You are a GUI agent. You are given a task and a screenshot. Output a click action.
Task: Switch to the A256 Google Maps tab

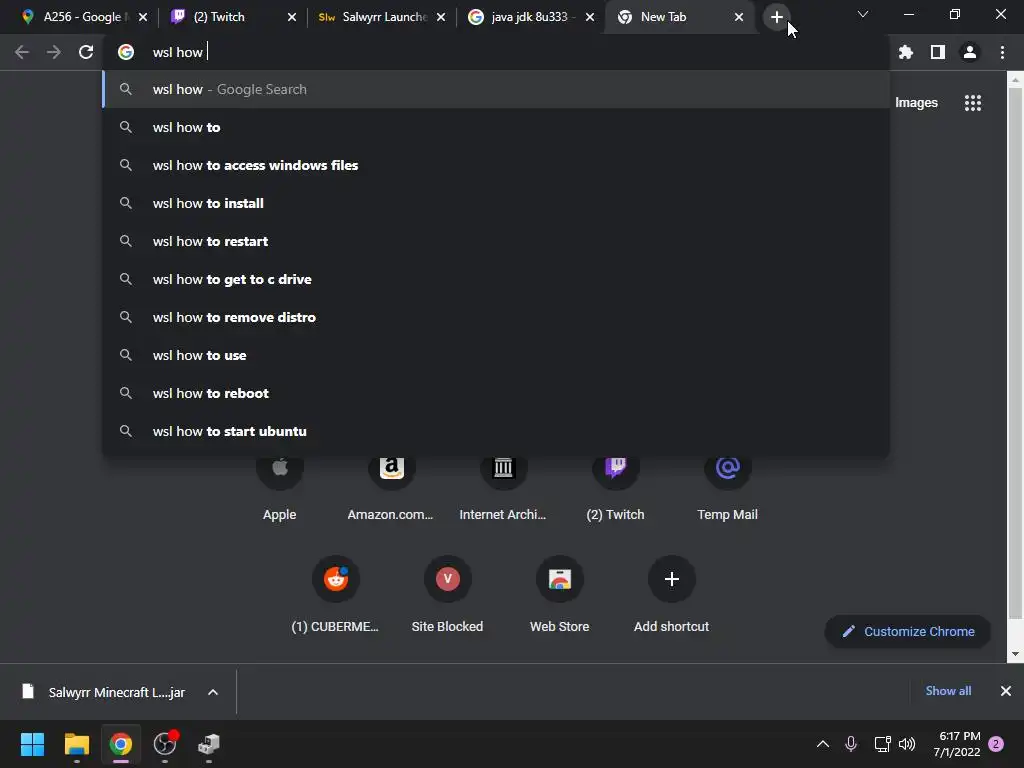click(80, 17)
